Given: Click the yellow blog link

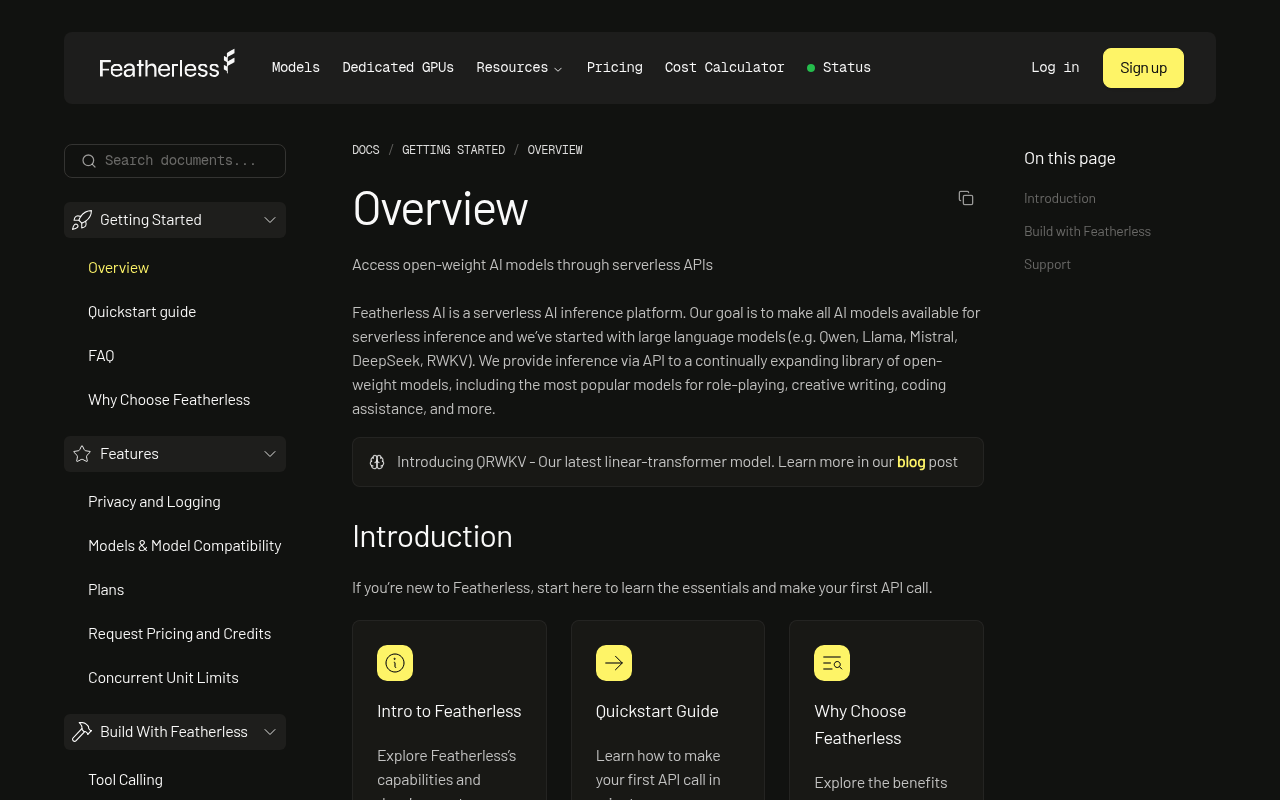Looking at the screenshot, I should [911, 462].
